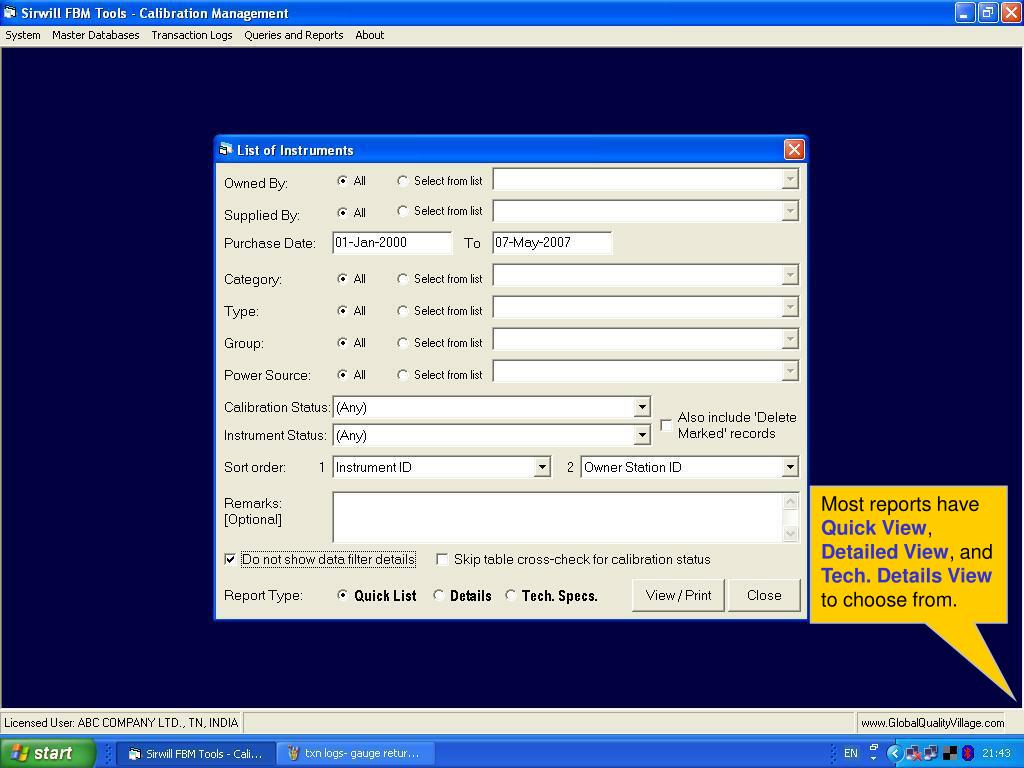Open the Instrument ID sort order dropdown
Screen dimensions: 1024x768
pyautogui.click(x=541, y=467)
